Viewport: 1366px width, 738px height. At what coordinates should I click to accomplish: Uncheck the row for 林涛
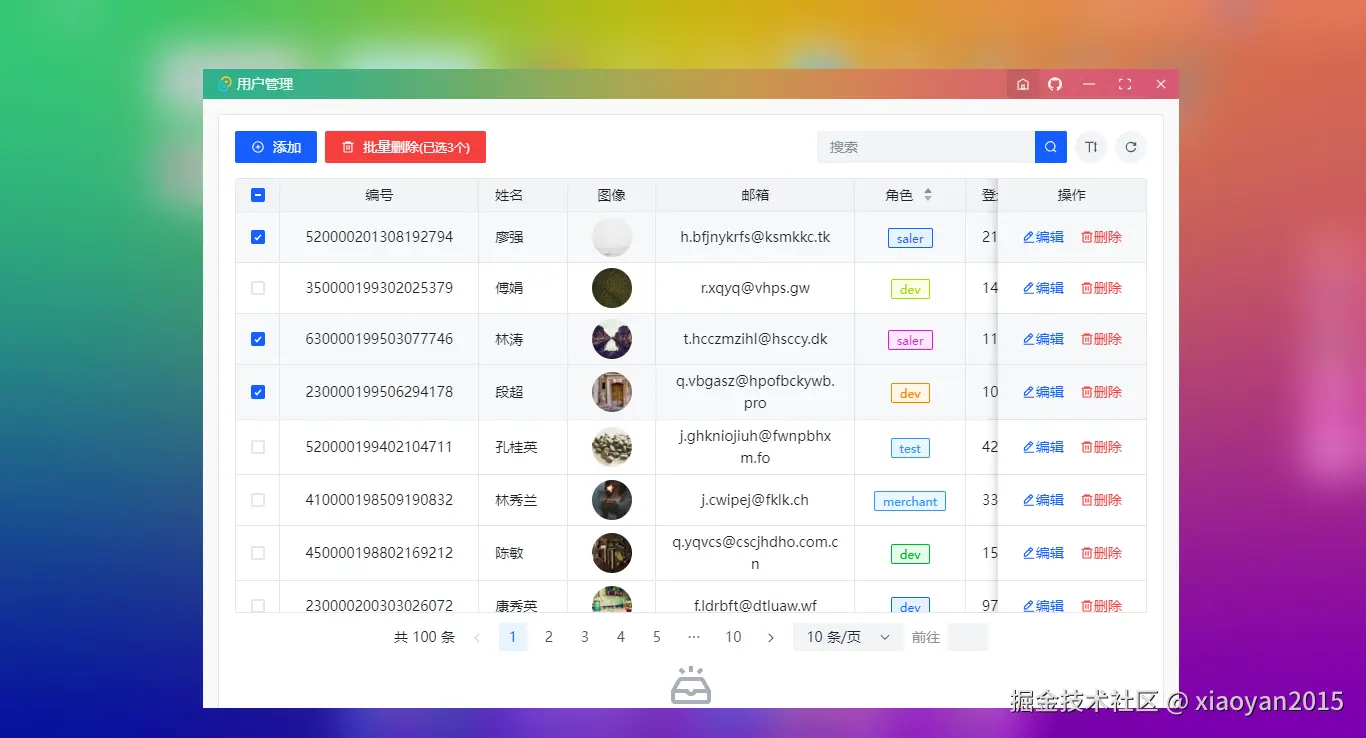pos(258,339)
